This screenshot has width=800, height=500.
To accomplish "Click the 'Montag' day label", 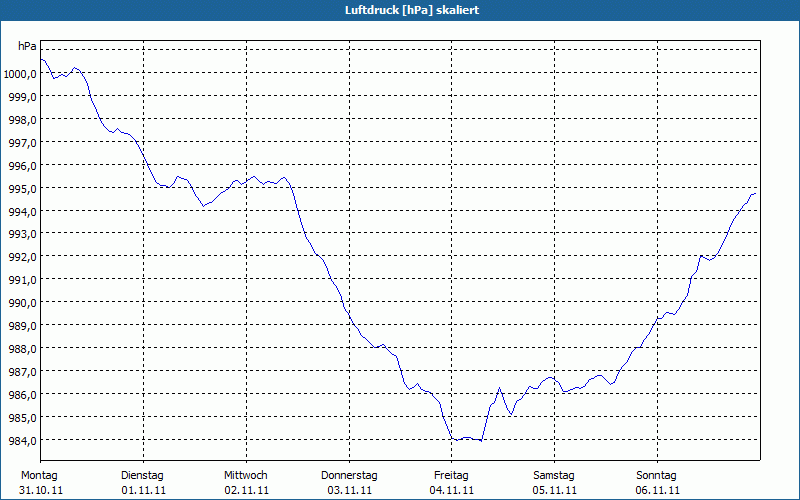I will click(x=39, y=476).
